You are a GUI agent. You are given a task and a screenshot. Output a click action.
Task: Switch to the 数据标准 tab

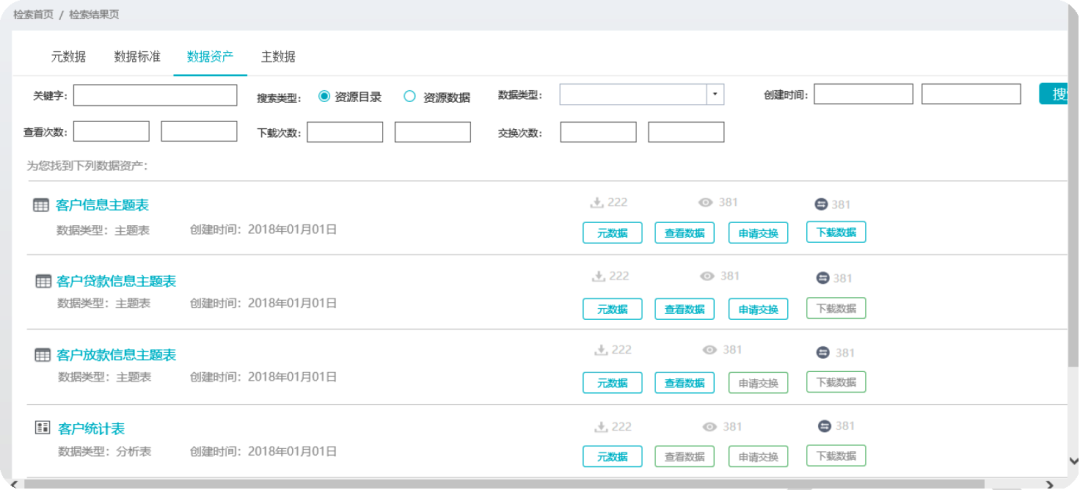click(137, 57)
